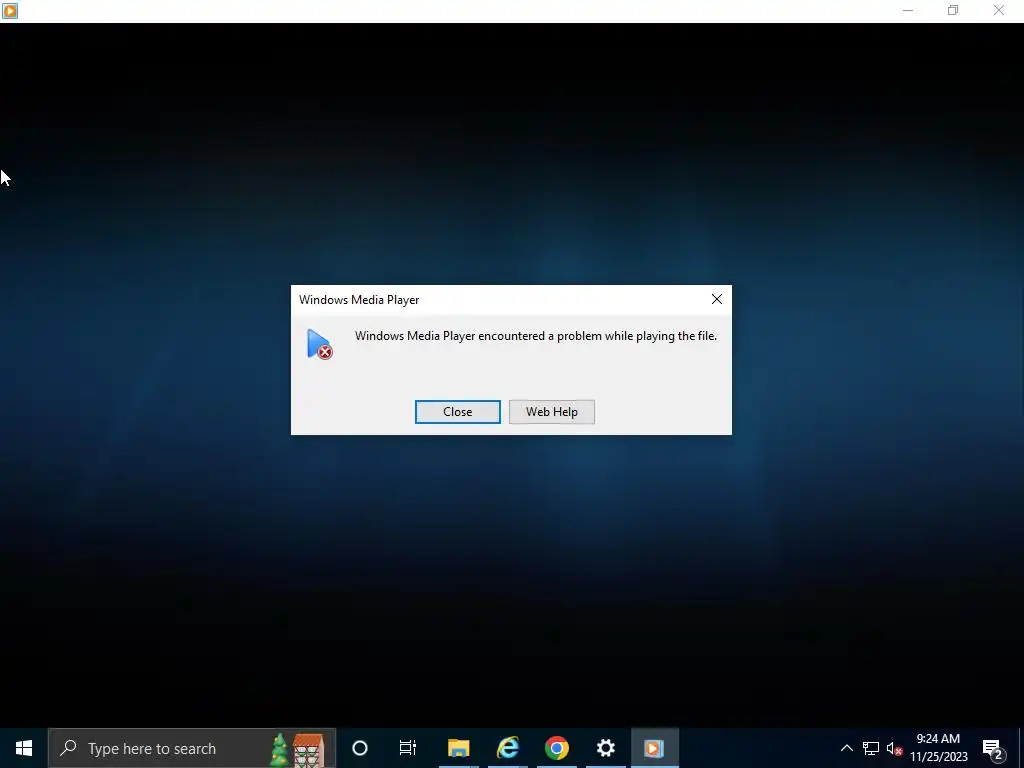Select Windows Media Player taskbar button
This screenshot has height=768, width=1024.
click(x=654, y=748)
